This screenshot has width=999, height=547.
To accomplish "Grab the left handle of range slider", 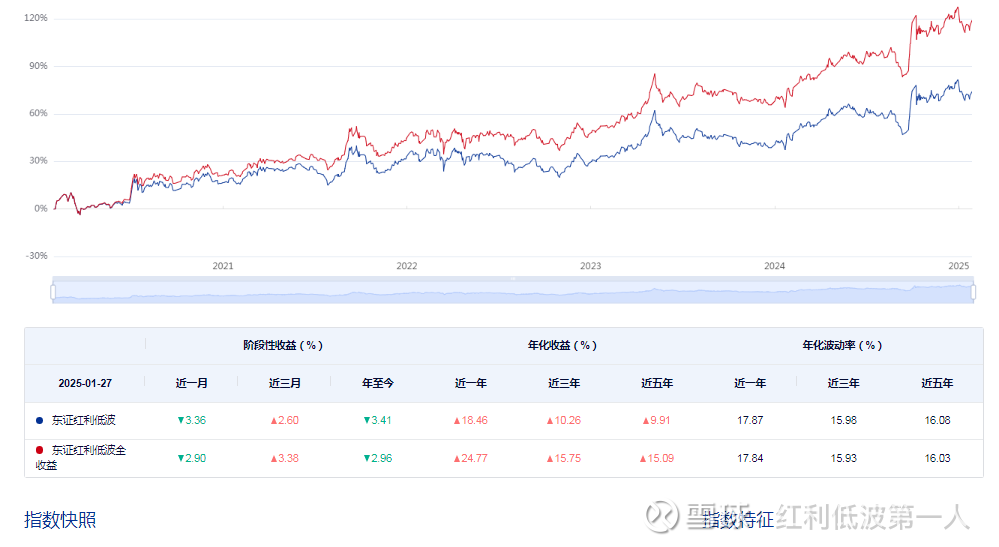I will (53, 292).
